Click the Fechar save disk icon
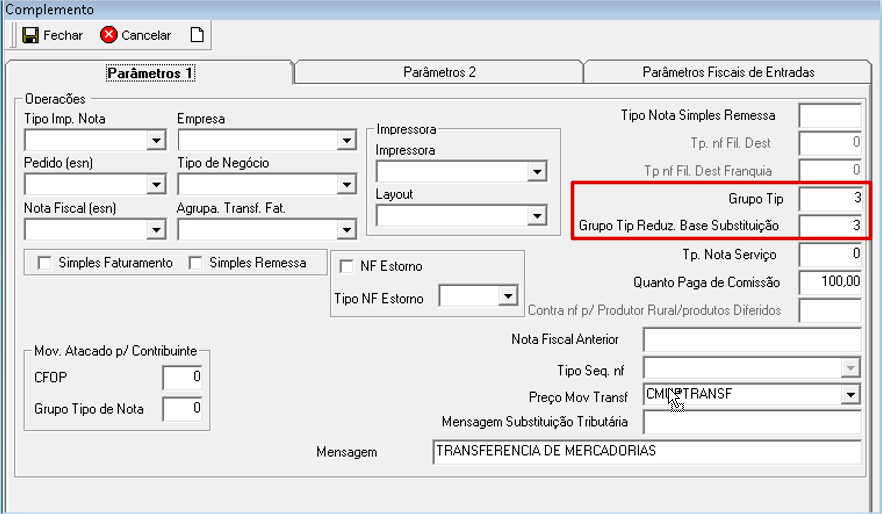The width and height of the screenshot is (882, 514). click(x=30, y=35)
